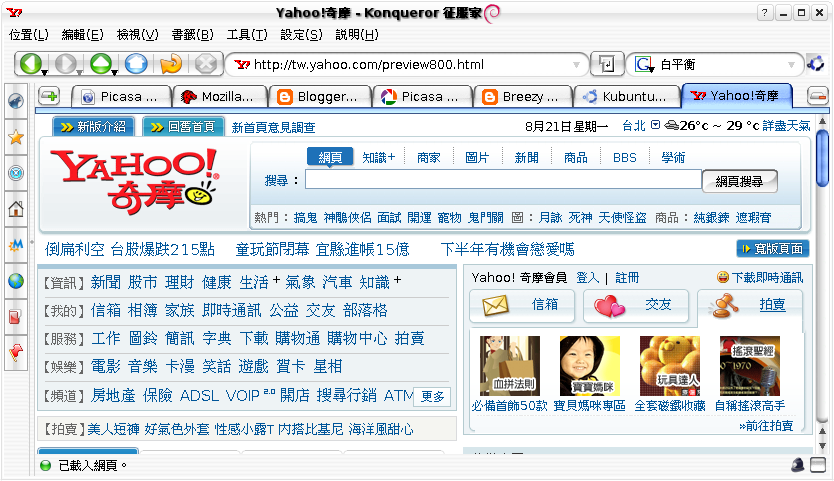Click the 網頁搜尋 search button
This screenshot has width=834, height=481.
[x=739, y=181]
